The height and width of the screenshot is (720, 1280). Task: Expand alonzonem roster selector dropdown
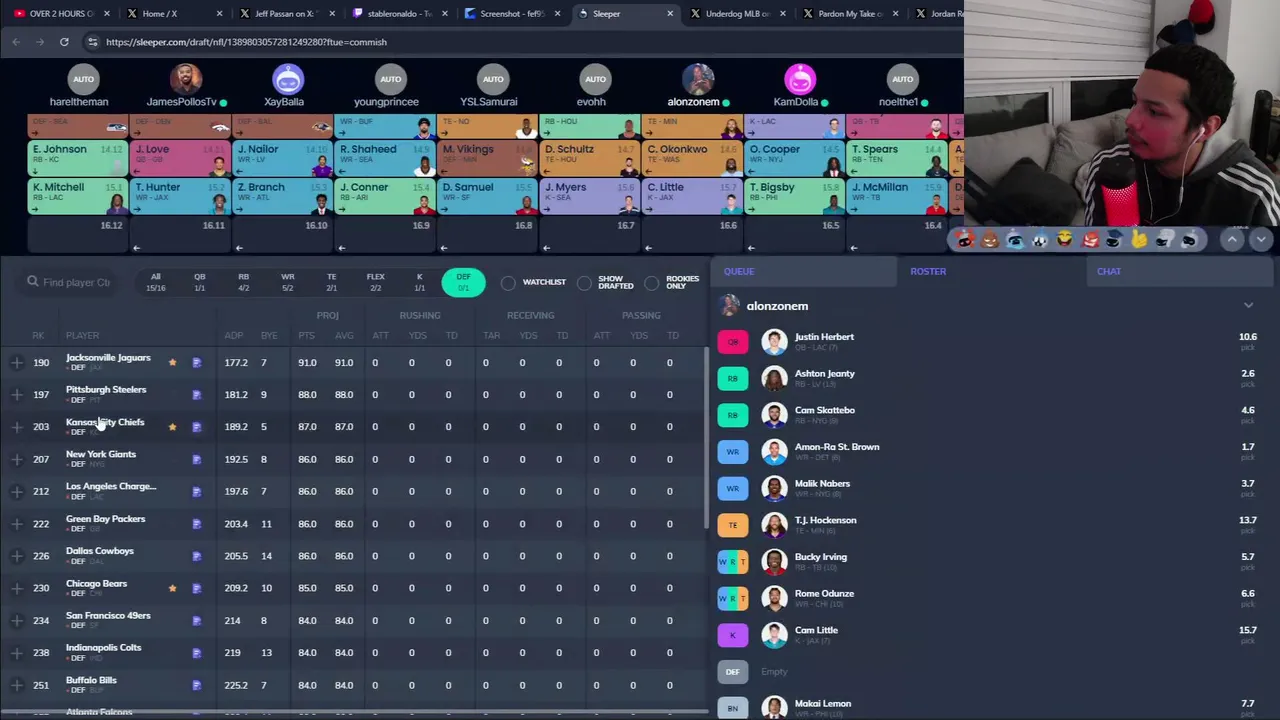(x=1248, y=306)
